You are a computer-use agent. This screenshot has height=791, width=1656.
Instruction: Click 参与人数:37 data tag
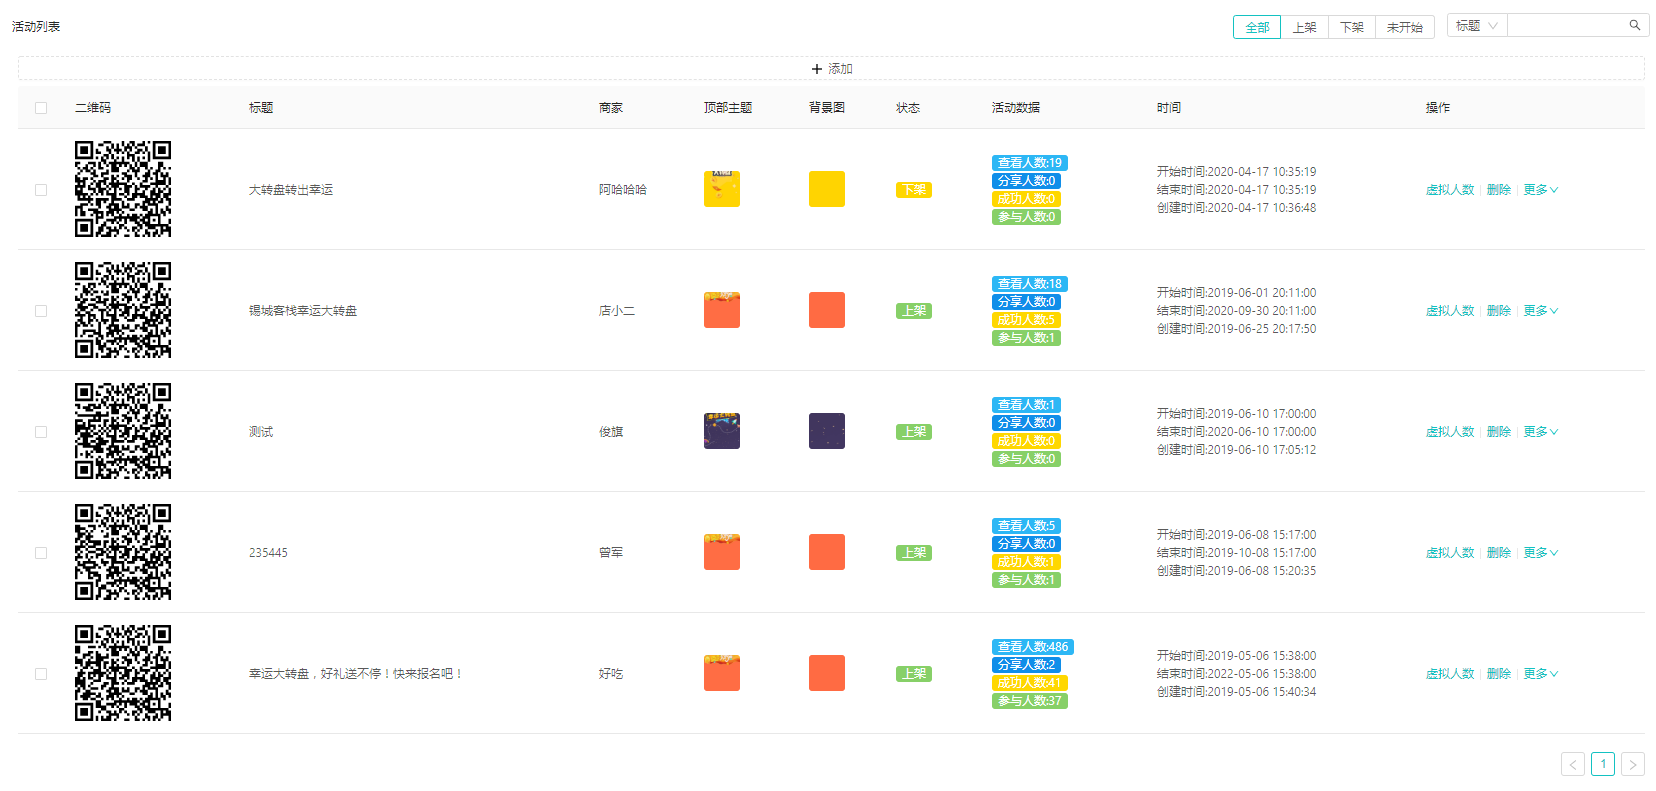pos(1030,701)
